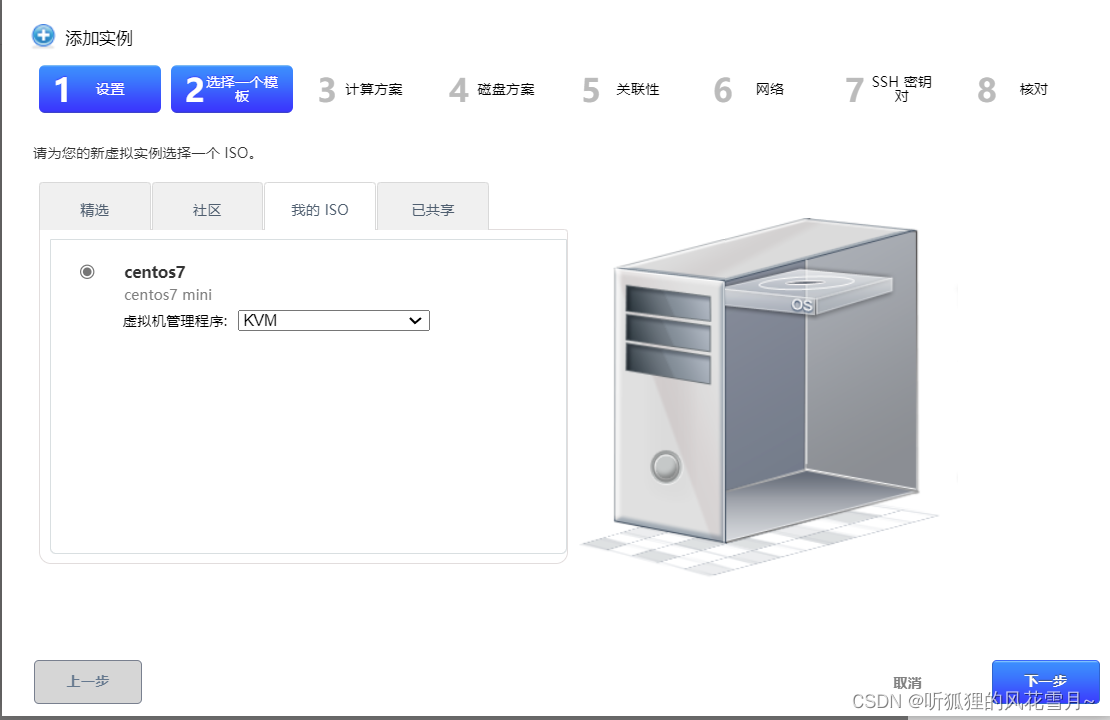
Task: Click the 取消 cancel link
Action: pyautogui.click(x=907, y=682)
